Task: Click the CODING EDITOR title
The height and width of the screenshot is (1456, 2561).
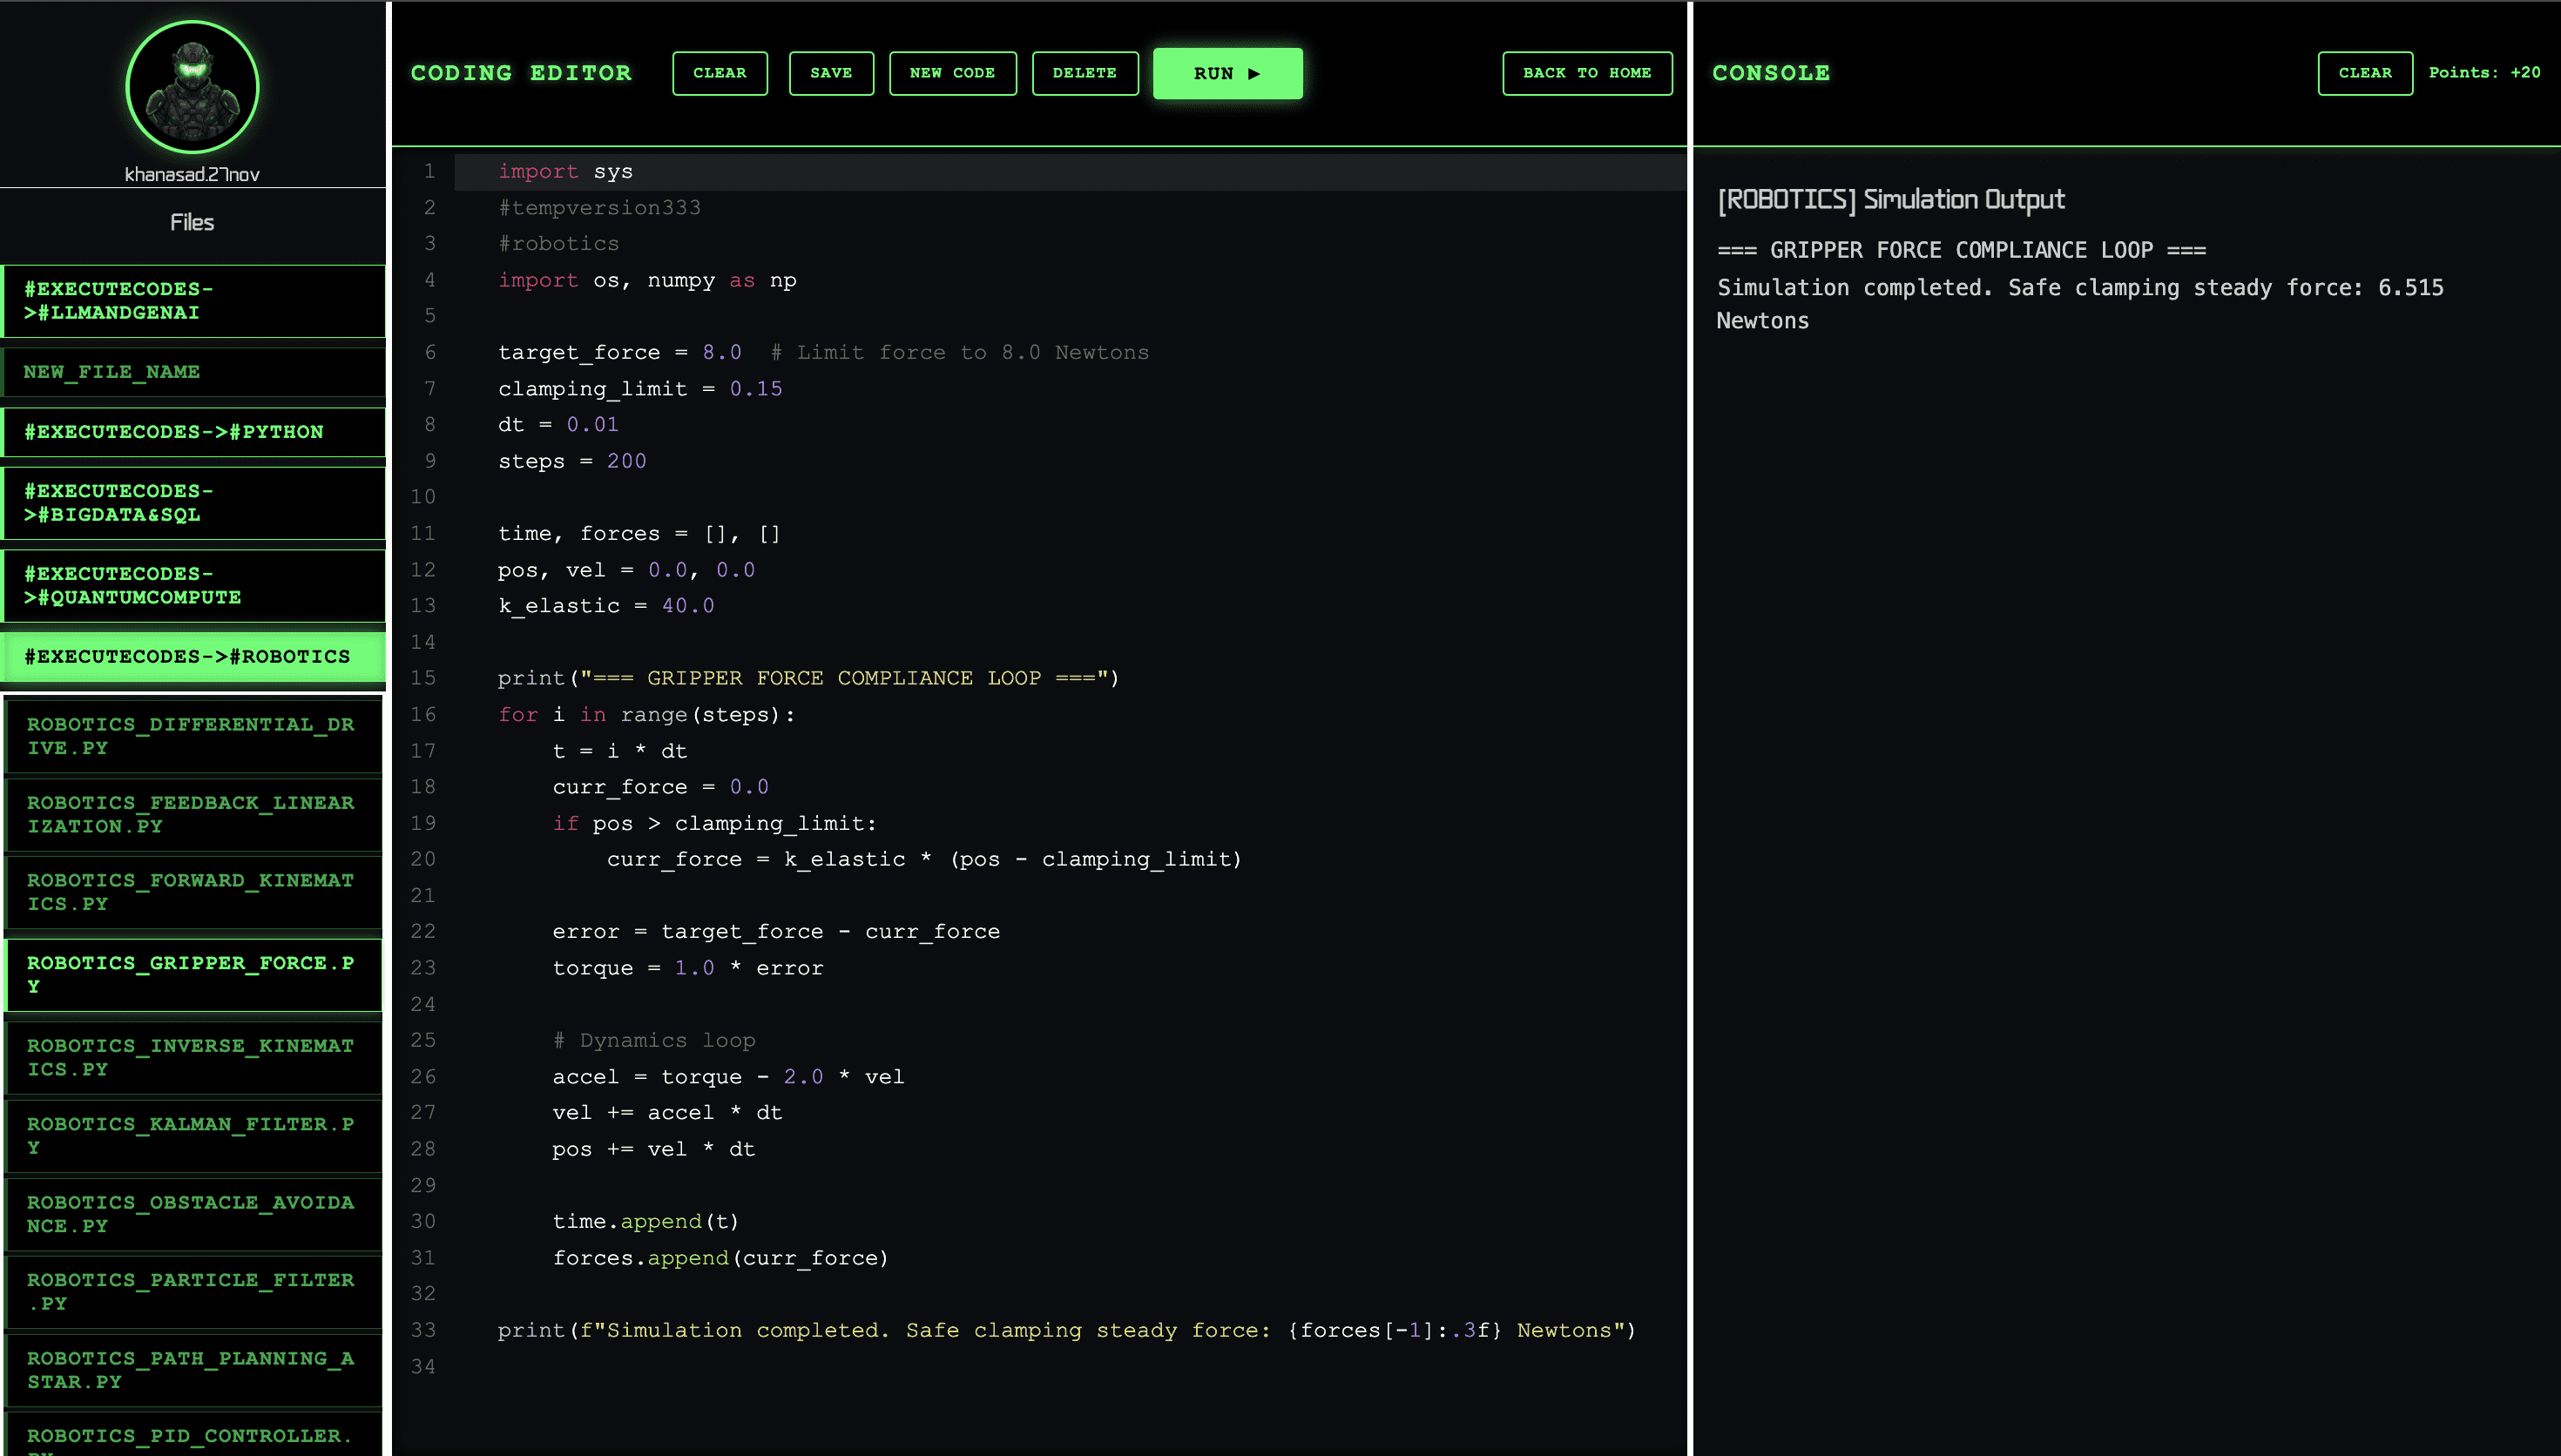Action: point(521,73)
